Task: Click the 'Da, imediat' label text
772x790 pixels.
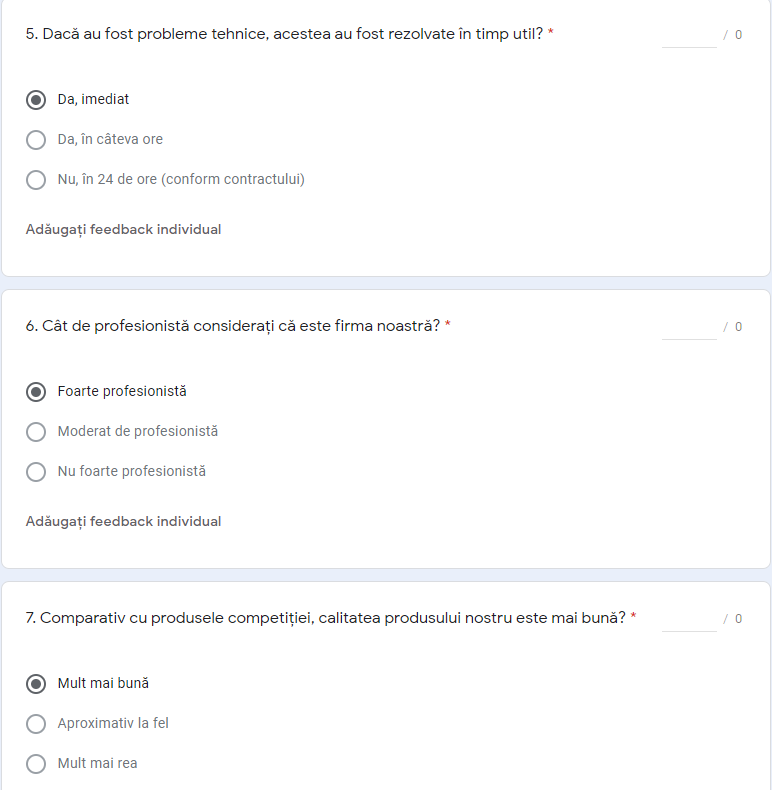Action: (93, 100)
